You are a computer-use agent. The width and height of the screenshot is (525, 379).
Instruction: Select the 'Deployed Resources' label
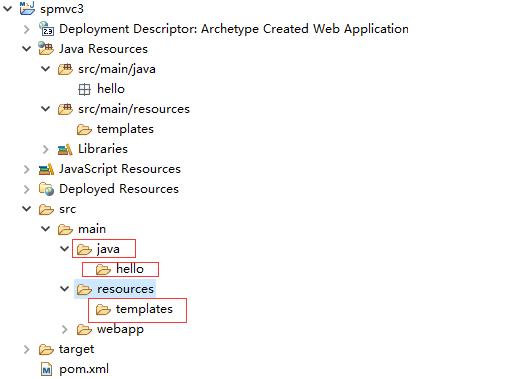(119, 189)
